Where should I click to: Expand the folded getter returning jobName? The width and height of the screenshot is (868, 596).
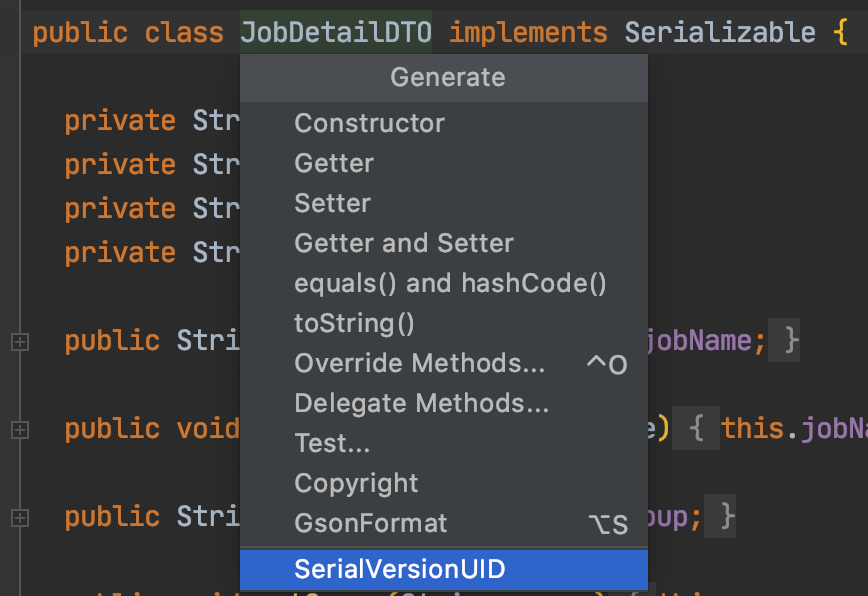click(x=19, y=341)
